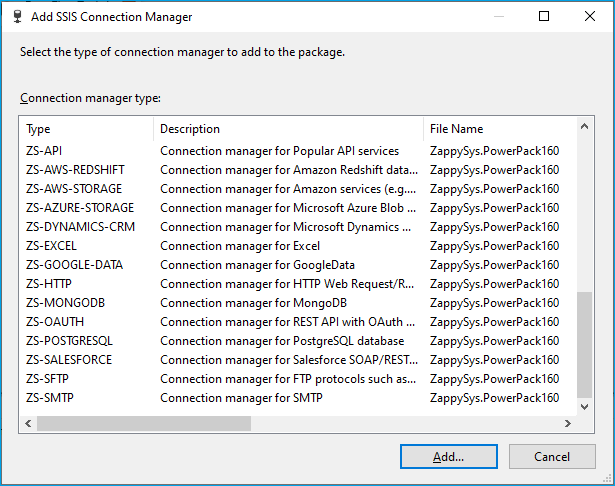Sort by the Description column header

[288, 129]
